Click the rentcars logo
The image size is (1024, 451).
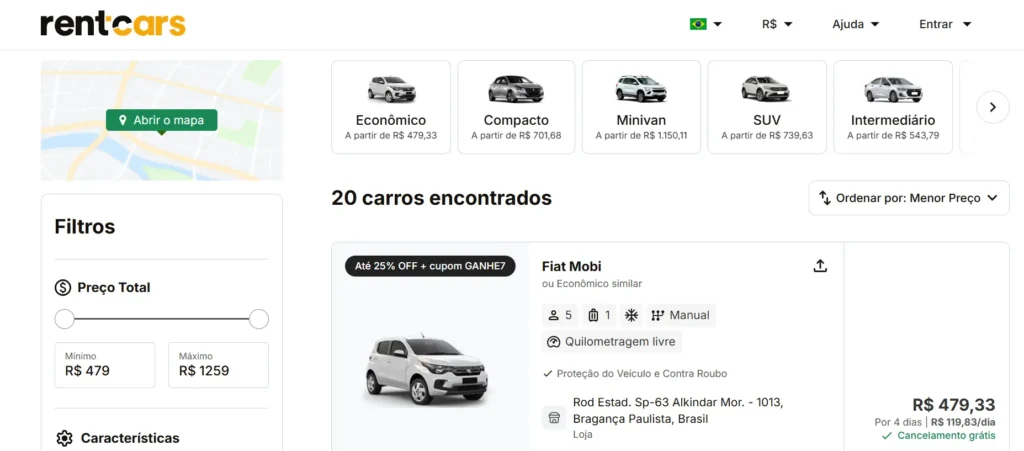click(x=113, y=24)
